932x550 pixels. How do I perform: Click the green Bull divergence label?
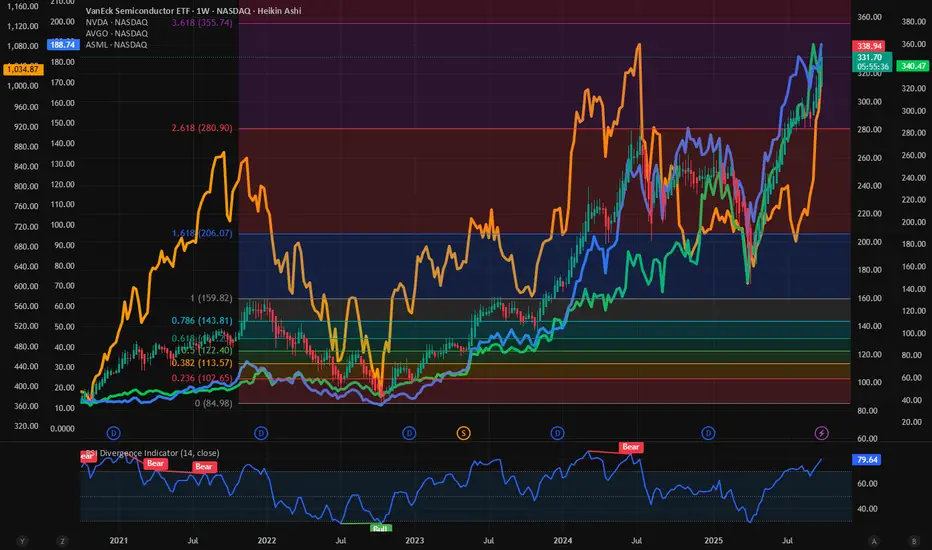click(x=381, y=527)
